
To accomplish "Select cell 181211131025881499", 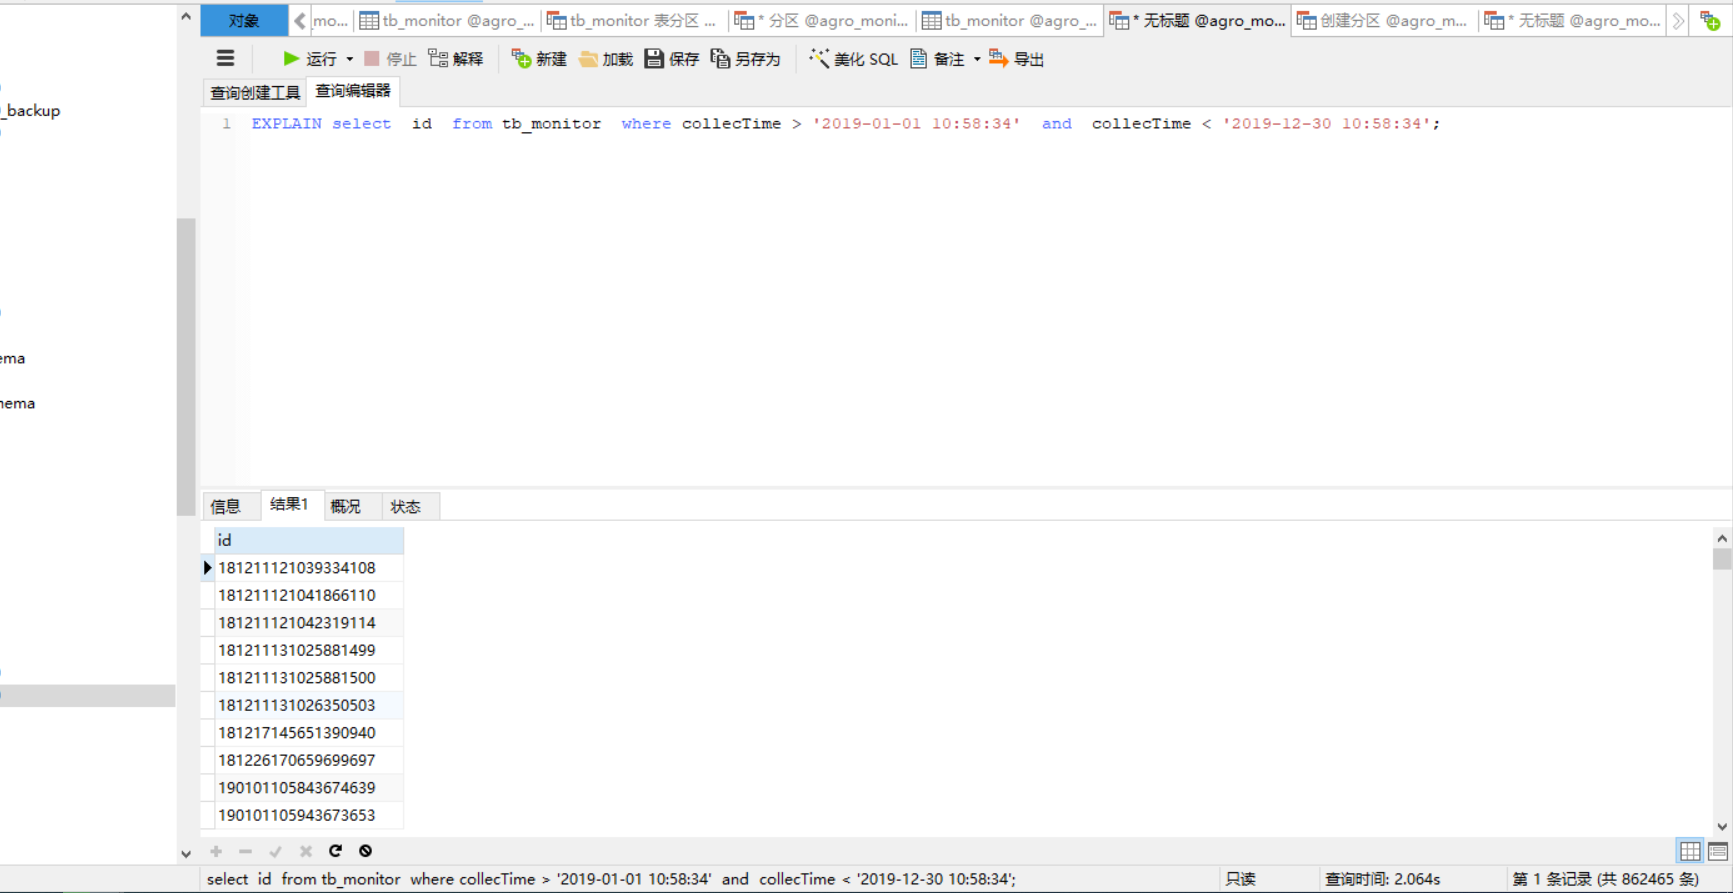I will click(x=309, y=650).
